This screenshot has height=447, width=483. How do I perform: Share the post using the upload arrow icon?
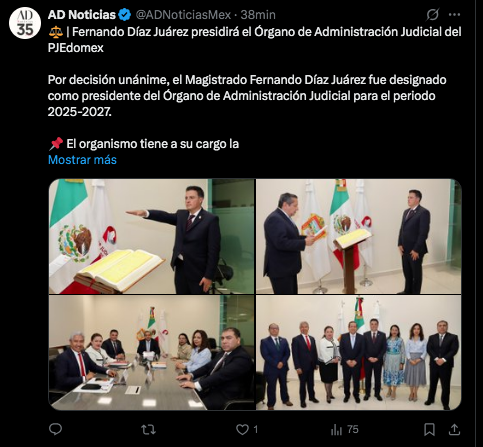(454, 430)
